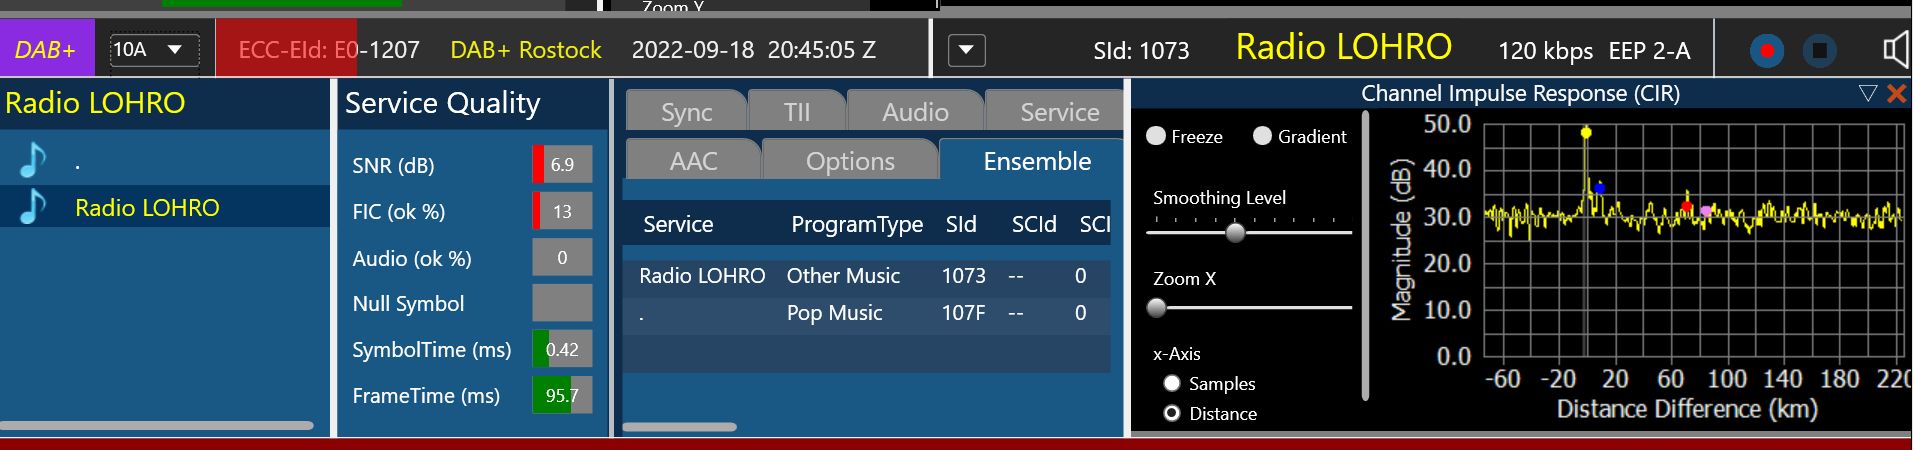This screenshot has width=1914, height=450.
Task: Open the AAC tab
Action: tap(693, 161)
